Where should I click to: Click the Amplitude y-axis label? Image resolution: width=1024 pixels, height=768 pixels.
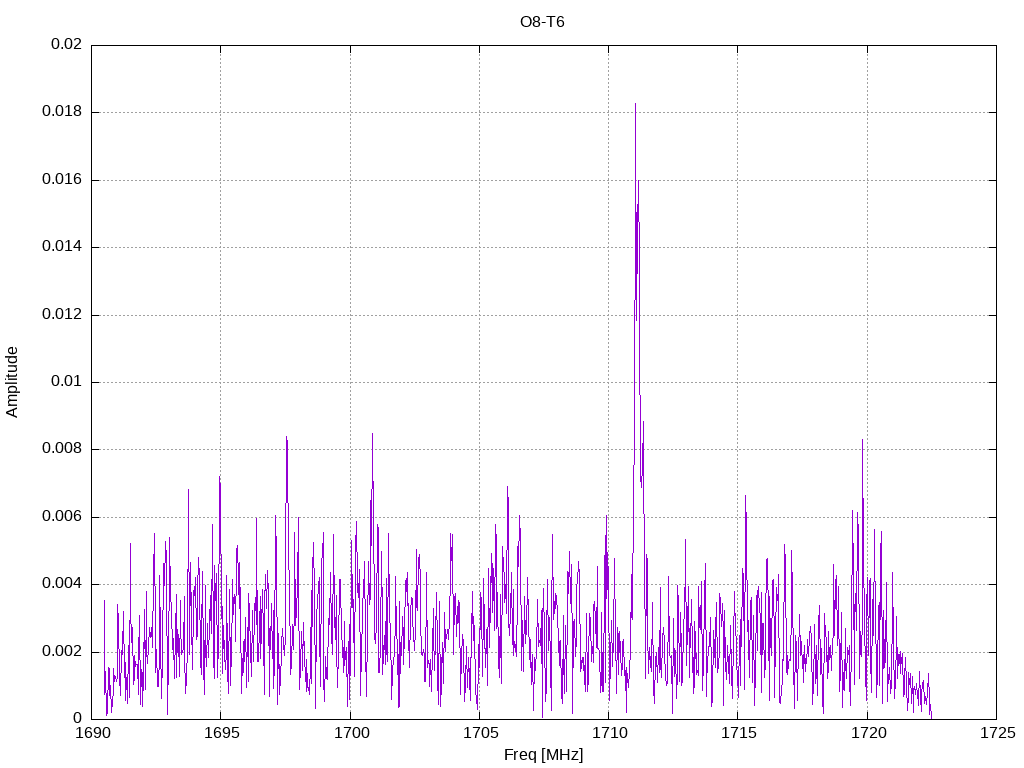[12, 382]
